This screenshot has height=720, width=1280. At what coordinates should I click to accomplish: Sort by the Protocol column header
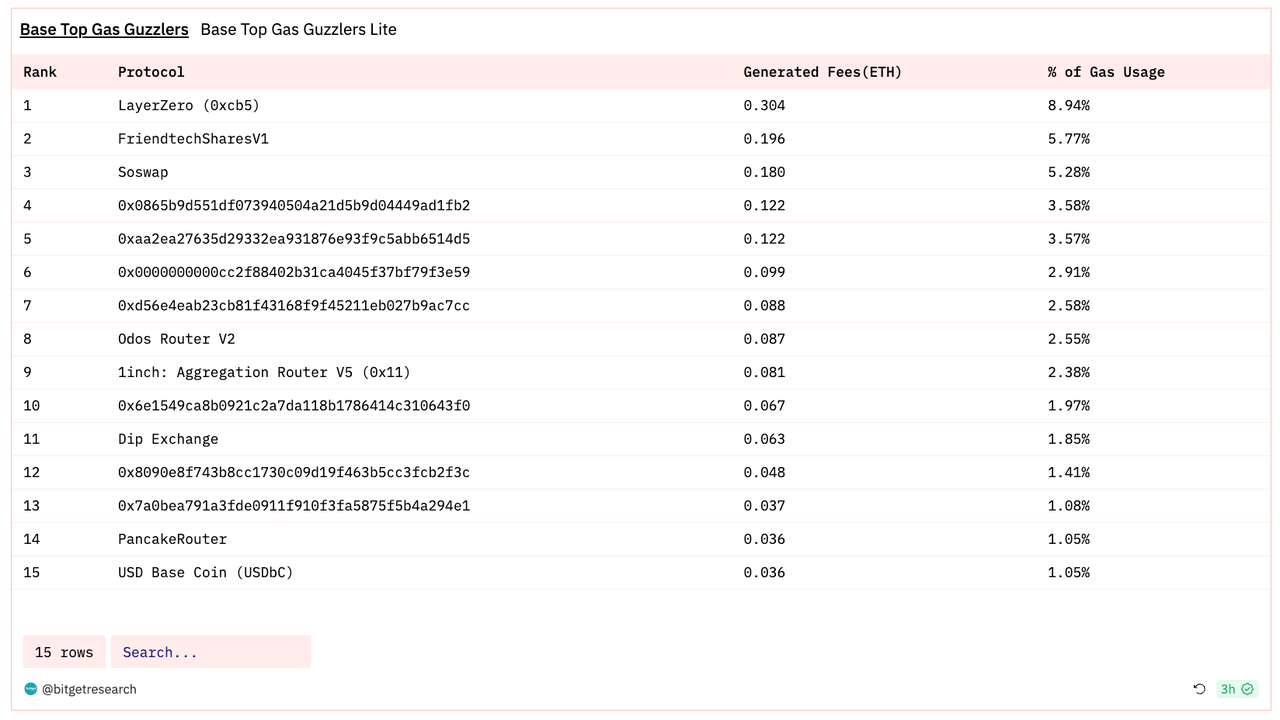pos(151,72)
